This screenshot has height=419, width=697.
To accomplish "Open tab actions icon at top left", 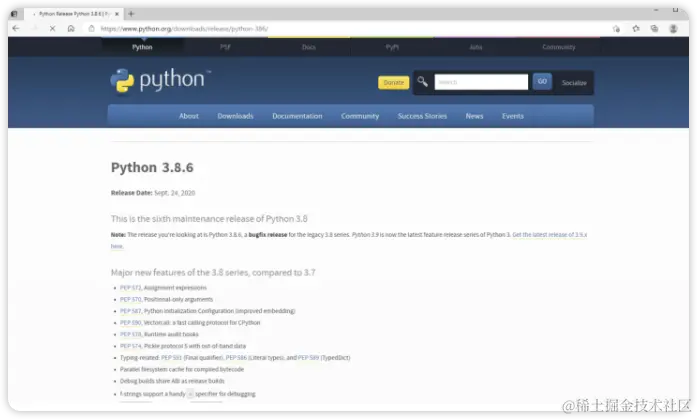I will [x=14, y=14].
